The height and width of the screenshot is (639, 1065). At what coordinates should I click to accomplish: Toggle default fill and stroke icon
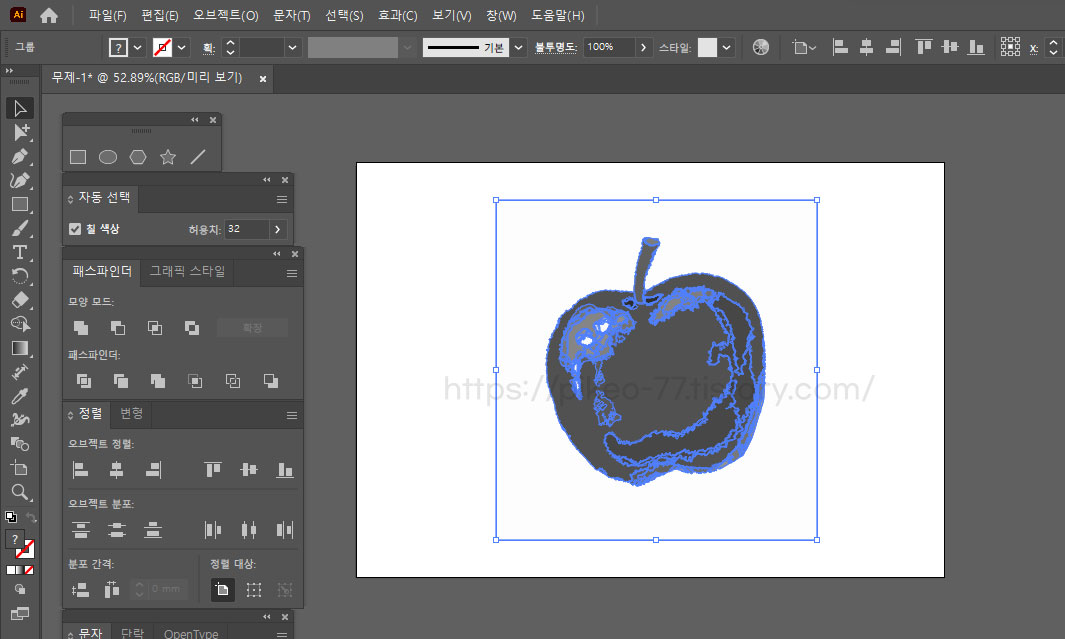[x=11, y=517]
